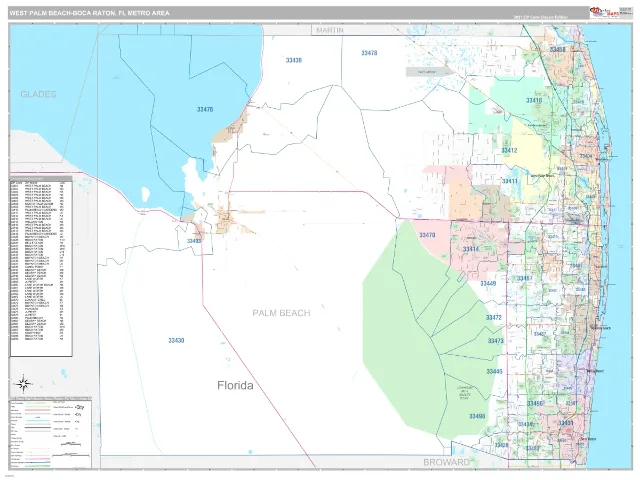Click the Florida state label
The height and width of the screenshot is (480, 640).
pos(235,385)
